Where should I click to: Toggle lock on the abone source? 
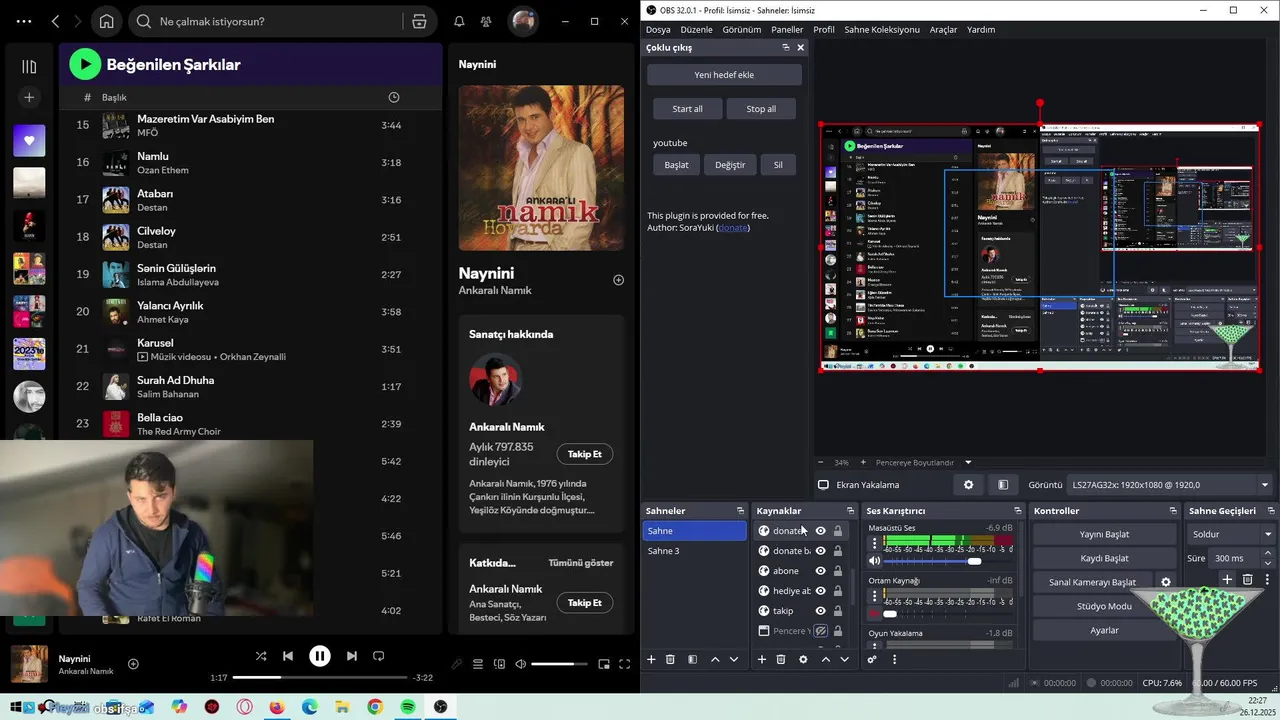[x=838, y=571]
